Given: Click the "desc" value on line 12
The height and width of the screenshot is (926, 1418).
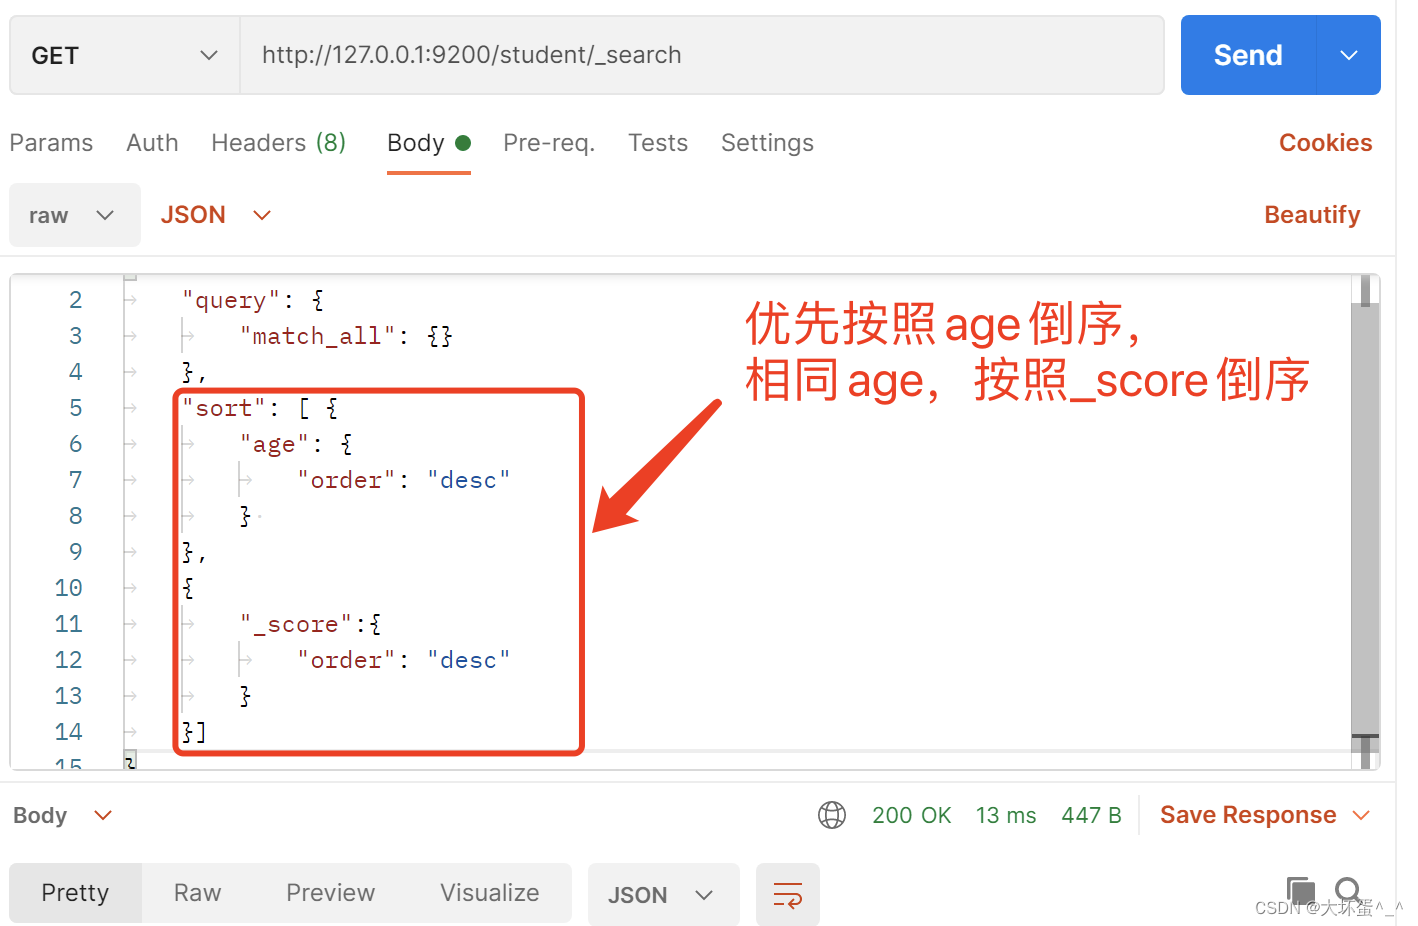Looking at the screenshot, I should pyautogui.click(x=469, y=660).
